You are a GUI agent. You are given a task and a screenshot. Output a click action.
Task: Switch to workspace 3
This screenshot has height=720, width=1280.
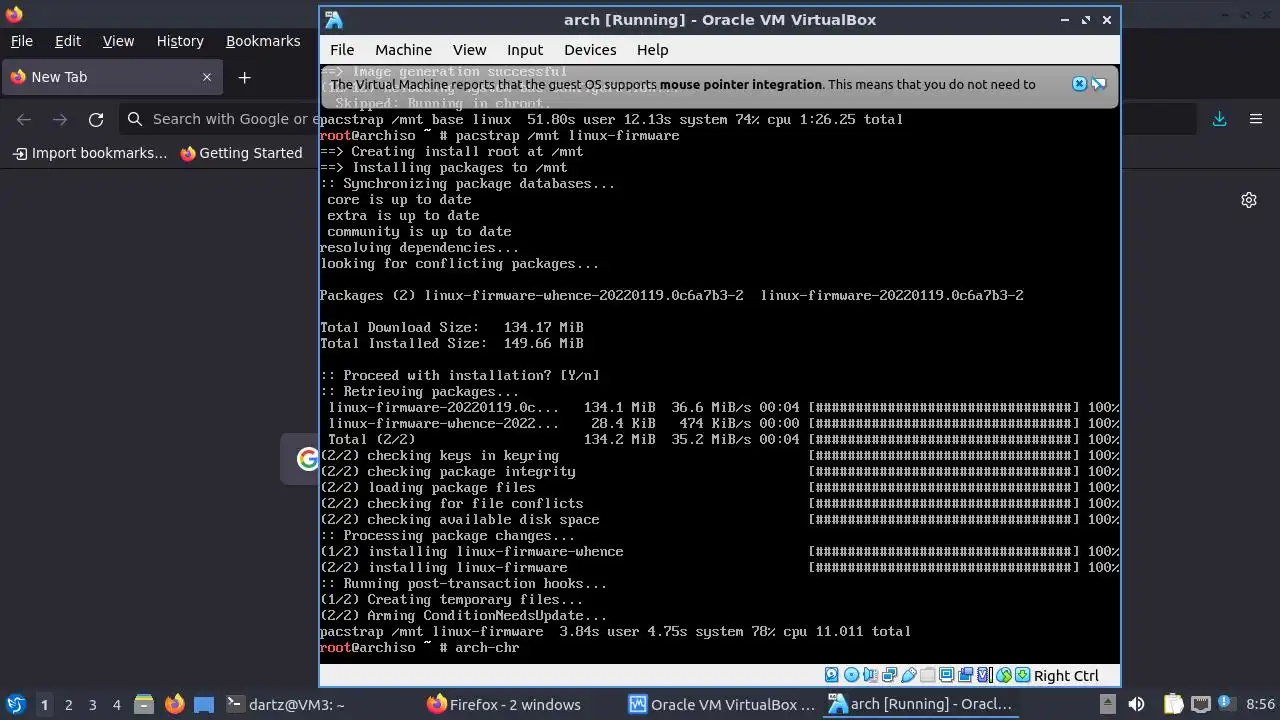click(92, 704)
